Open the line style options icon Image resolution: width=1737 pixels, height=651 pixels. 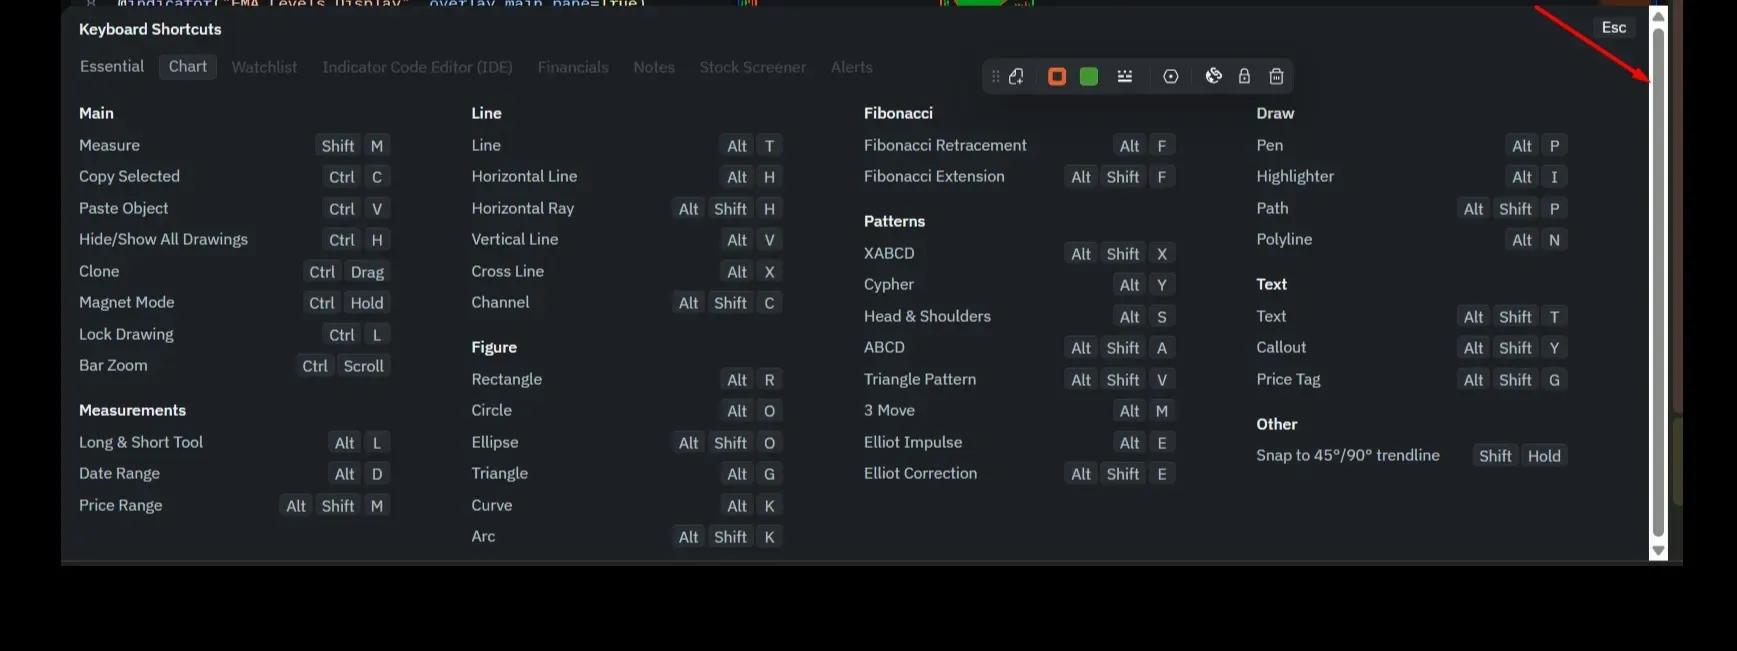pos(1125,77)
